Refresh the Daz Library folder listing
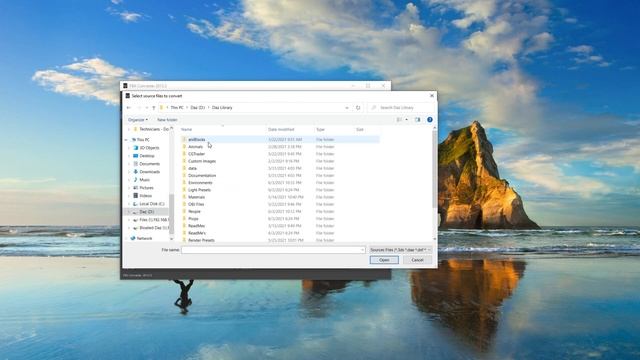Screen dimensions: 640x360 coord(358,108)
